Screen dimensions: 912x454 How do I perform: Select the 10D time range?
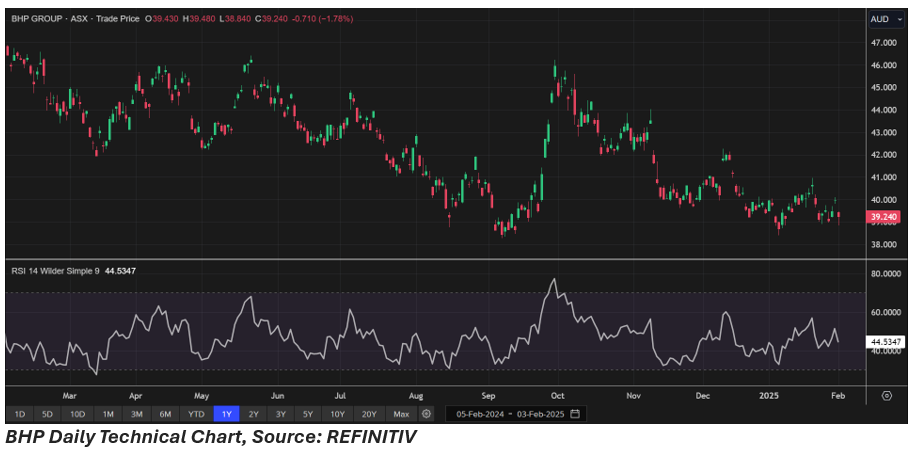(77, 414)
